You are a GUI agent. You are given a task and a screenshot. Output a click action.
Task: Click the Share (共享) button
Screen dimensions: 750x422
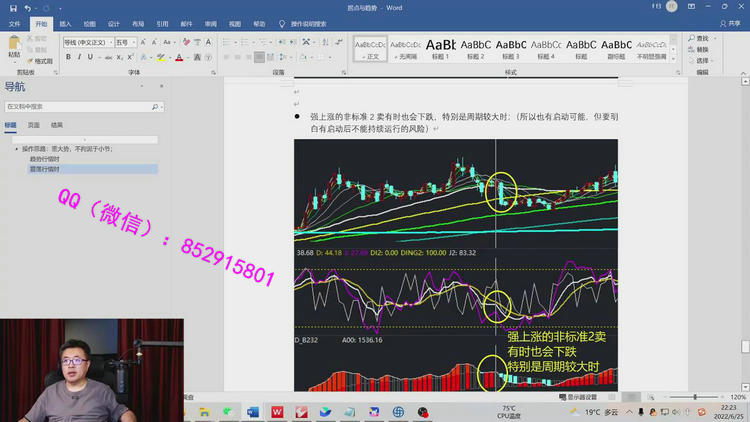731,23
